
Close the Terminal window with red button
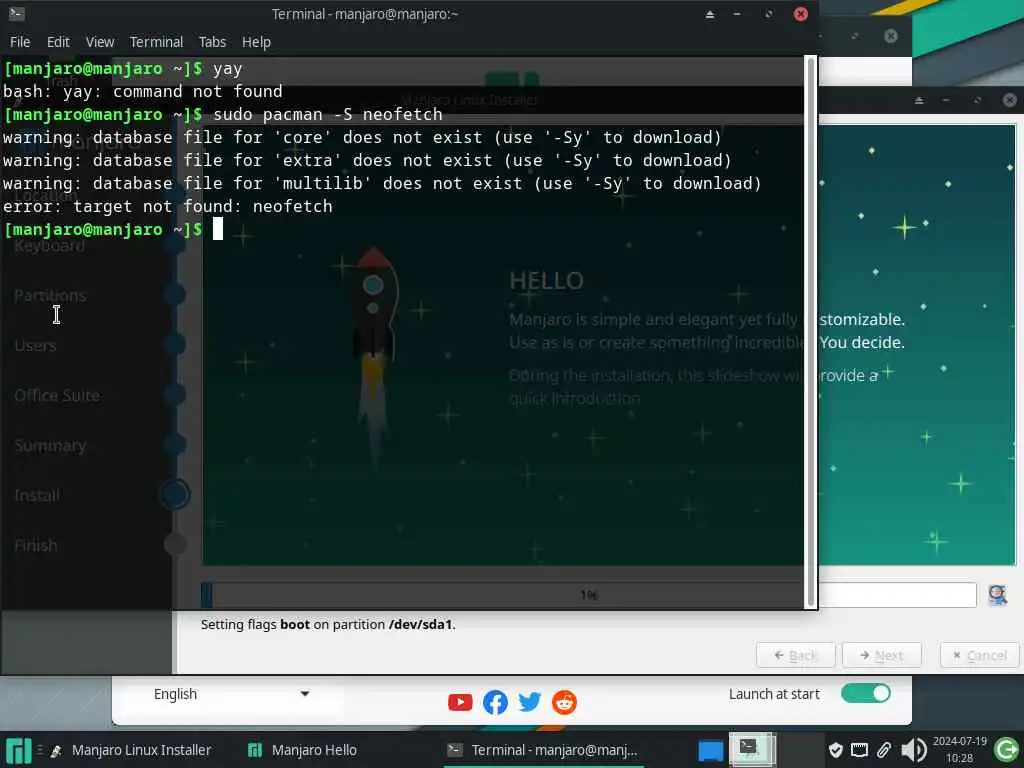801,14
